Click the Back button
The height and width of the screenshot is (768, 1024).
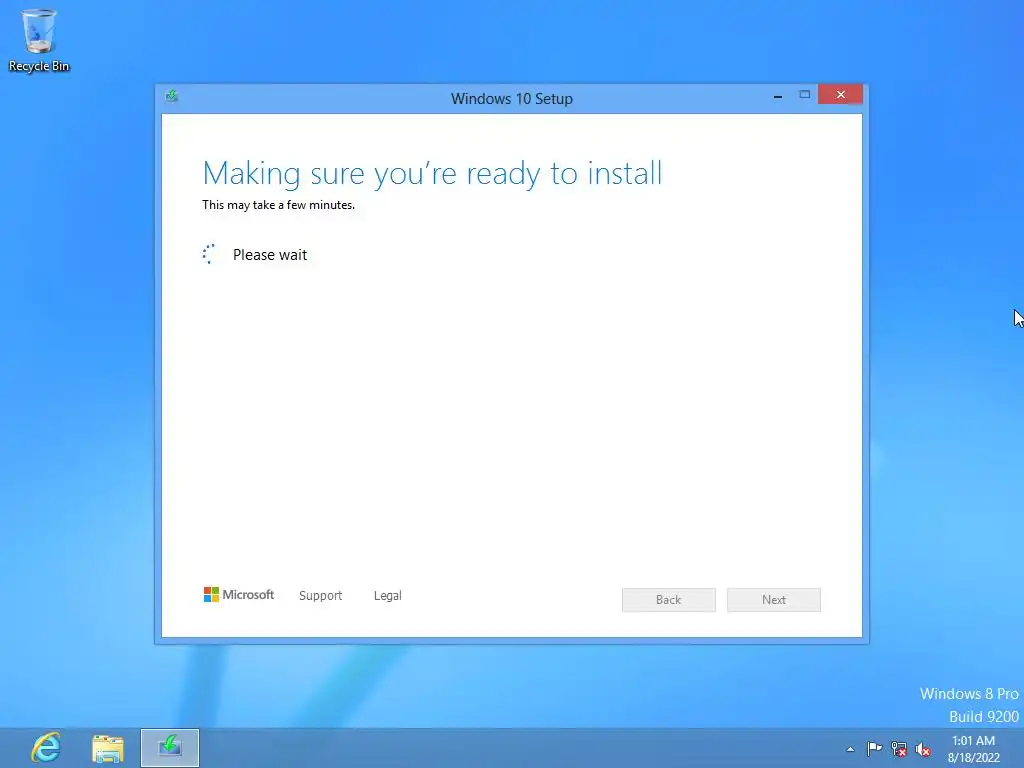[669, 600]
